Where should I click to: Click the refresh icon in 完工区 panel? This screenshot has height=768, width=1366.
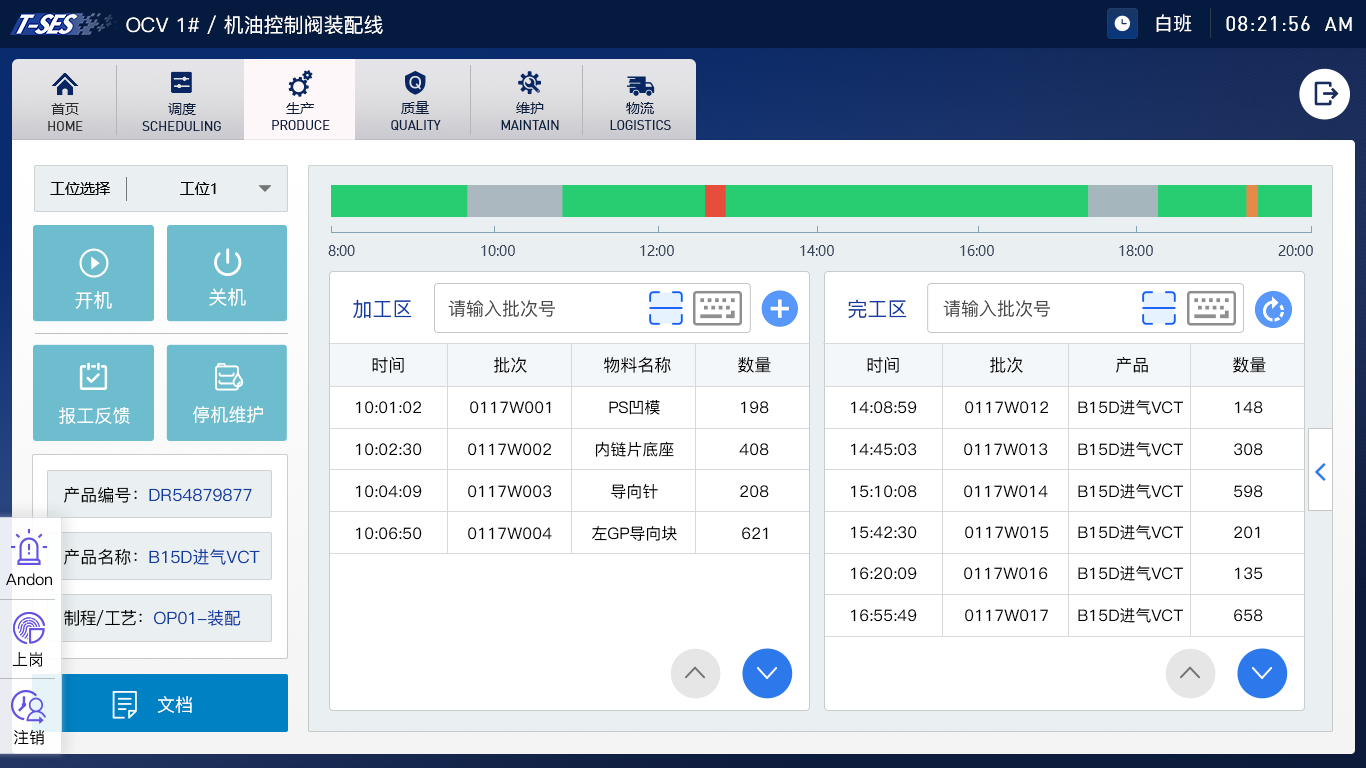pyautogui.click(x=1273, y=309)
